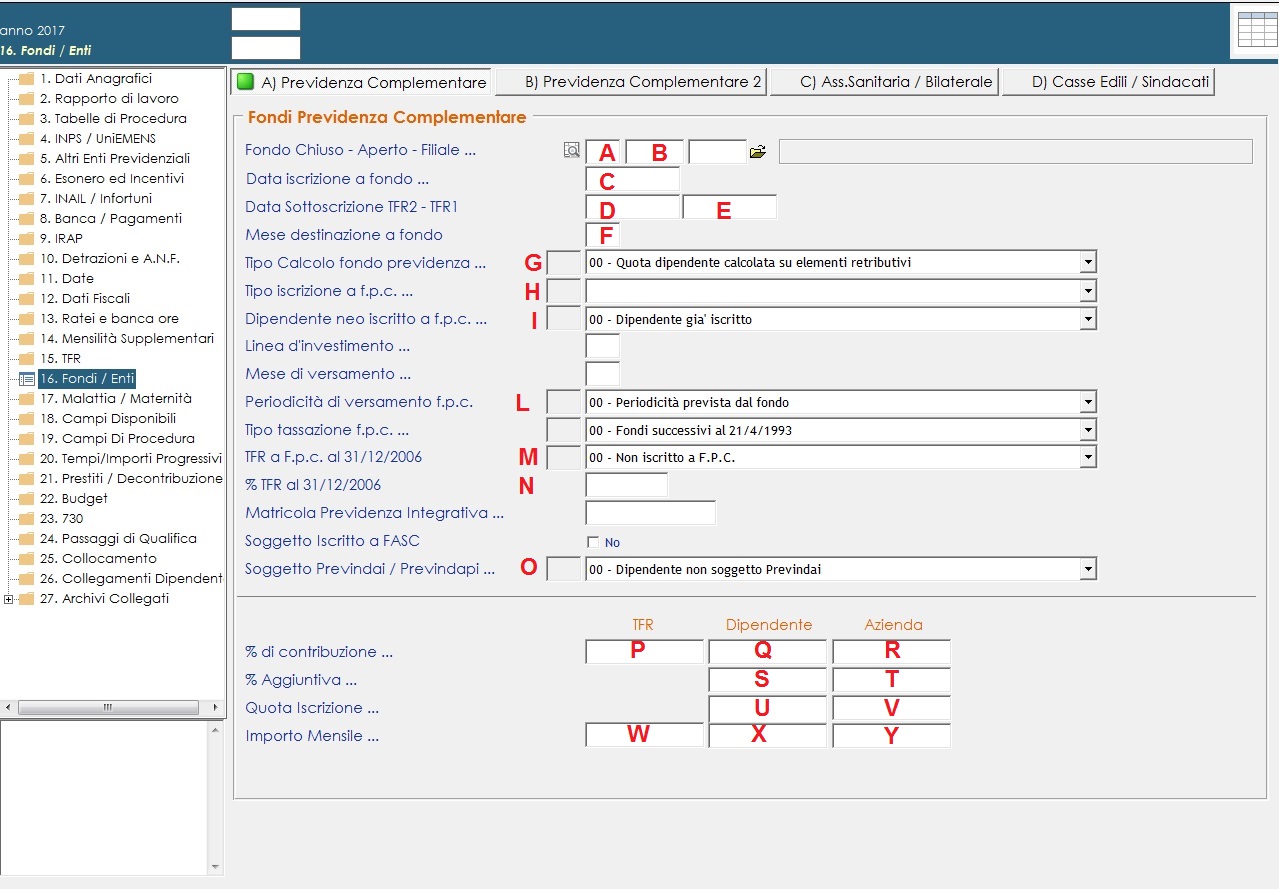Click the open folder icon next to Filiale field
This screenshot has width=1279, height=889.
click(x=758, y=152)
